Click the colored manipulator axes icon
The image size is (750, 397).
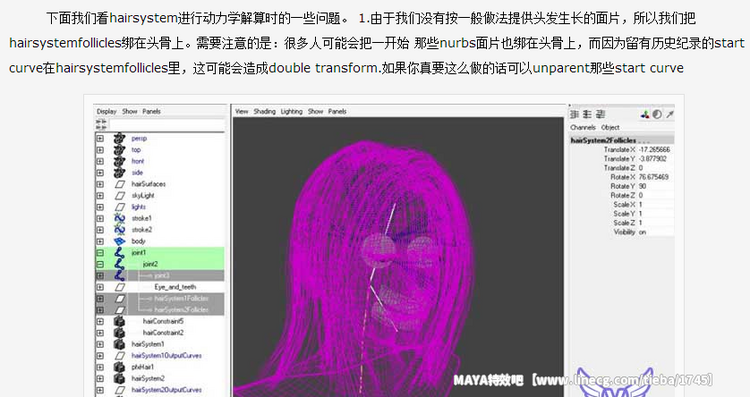(645, 114)
